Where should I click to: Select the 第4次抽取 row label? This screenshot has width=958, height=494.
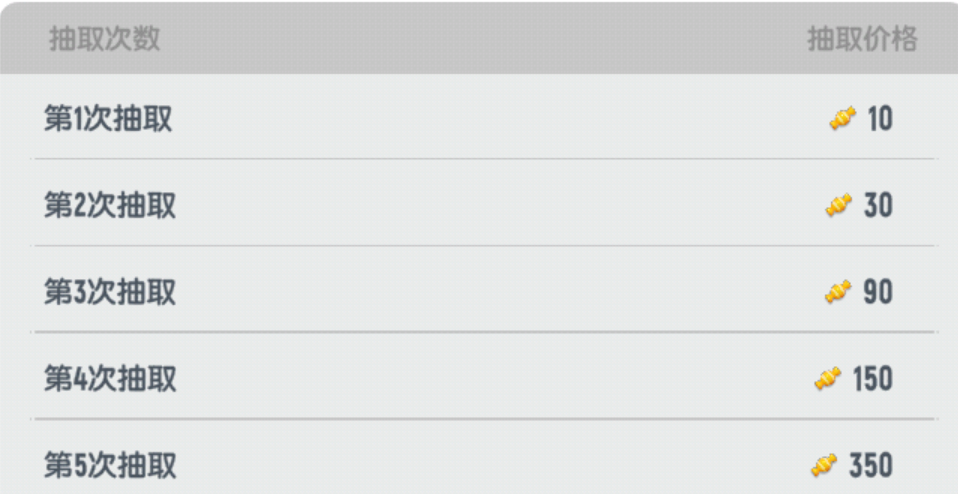pos(110,379)
